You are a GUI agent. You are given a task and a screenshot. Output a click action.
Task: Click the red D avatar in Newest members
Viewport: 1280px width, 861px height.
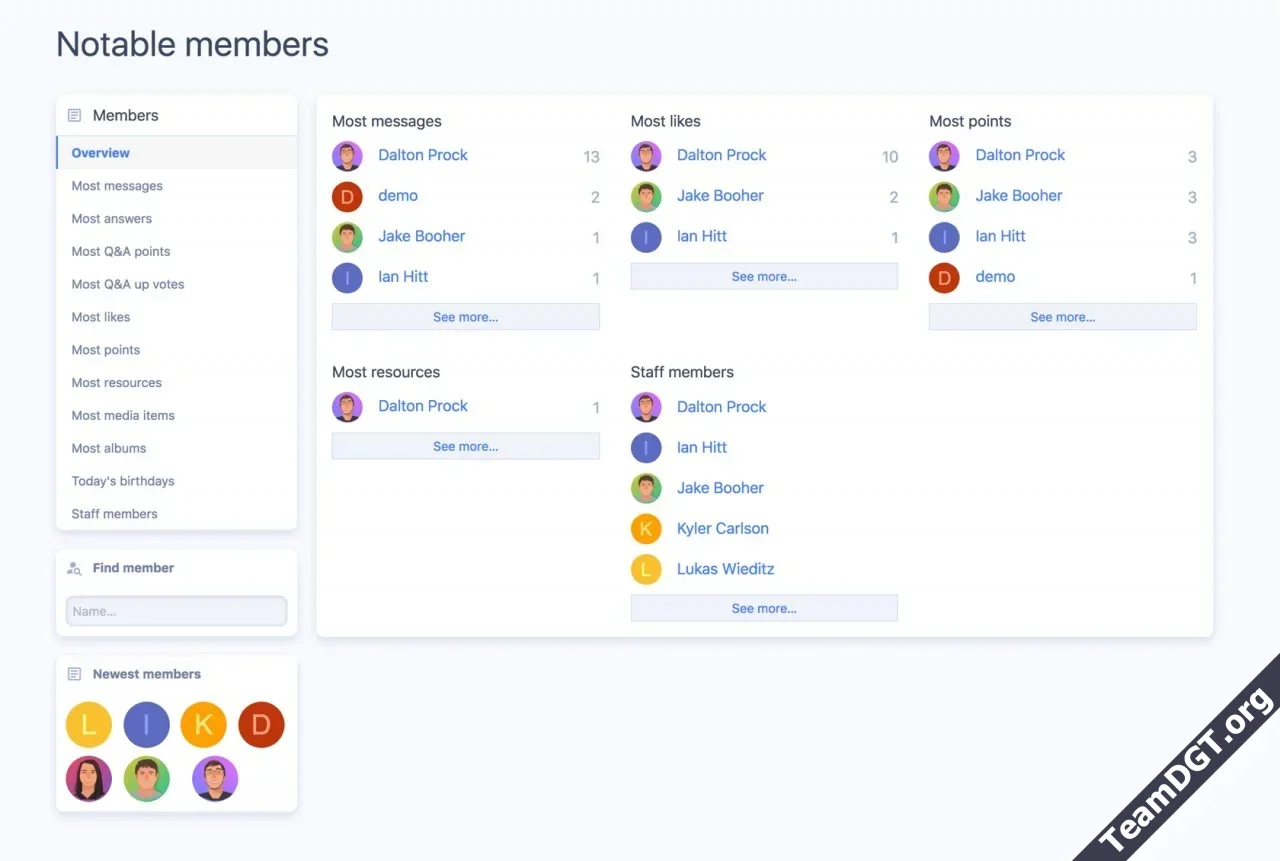coord(261,725)
